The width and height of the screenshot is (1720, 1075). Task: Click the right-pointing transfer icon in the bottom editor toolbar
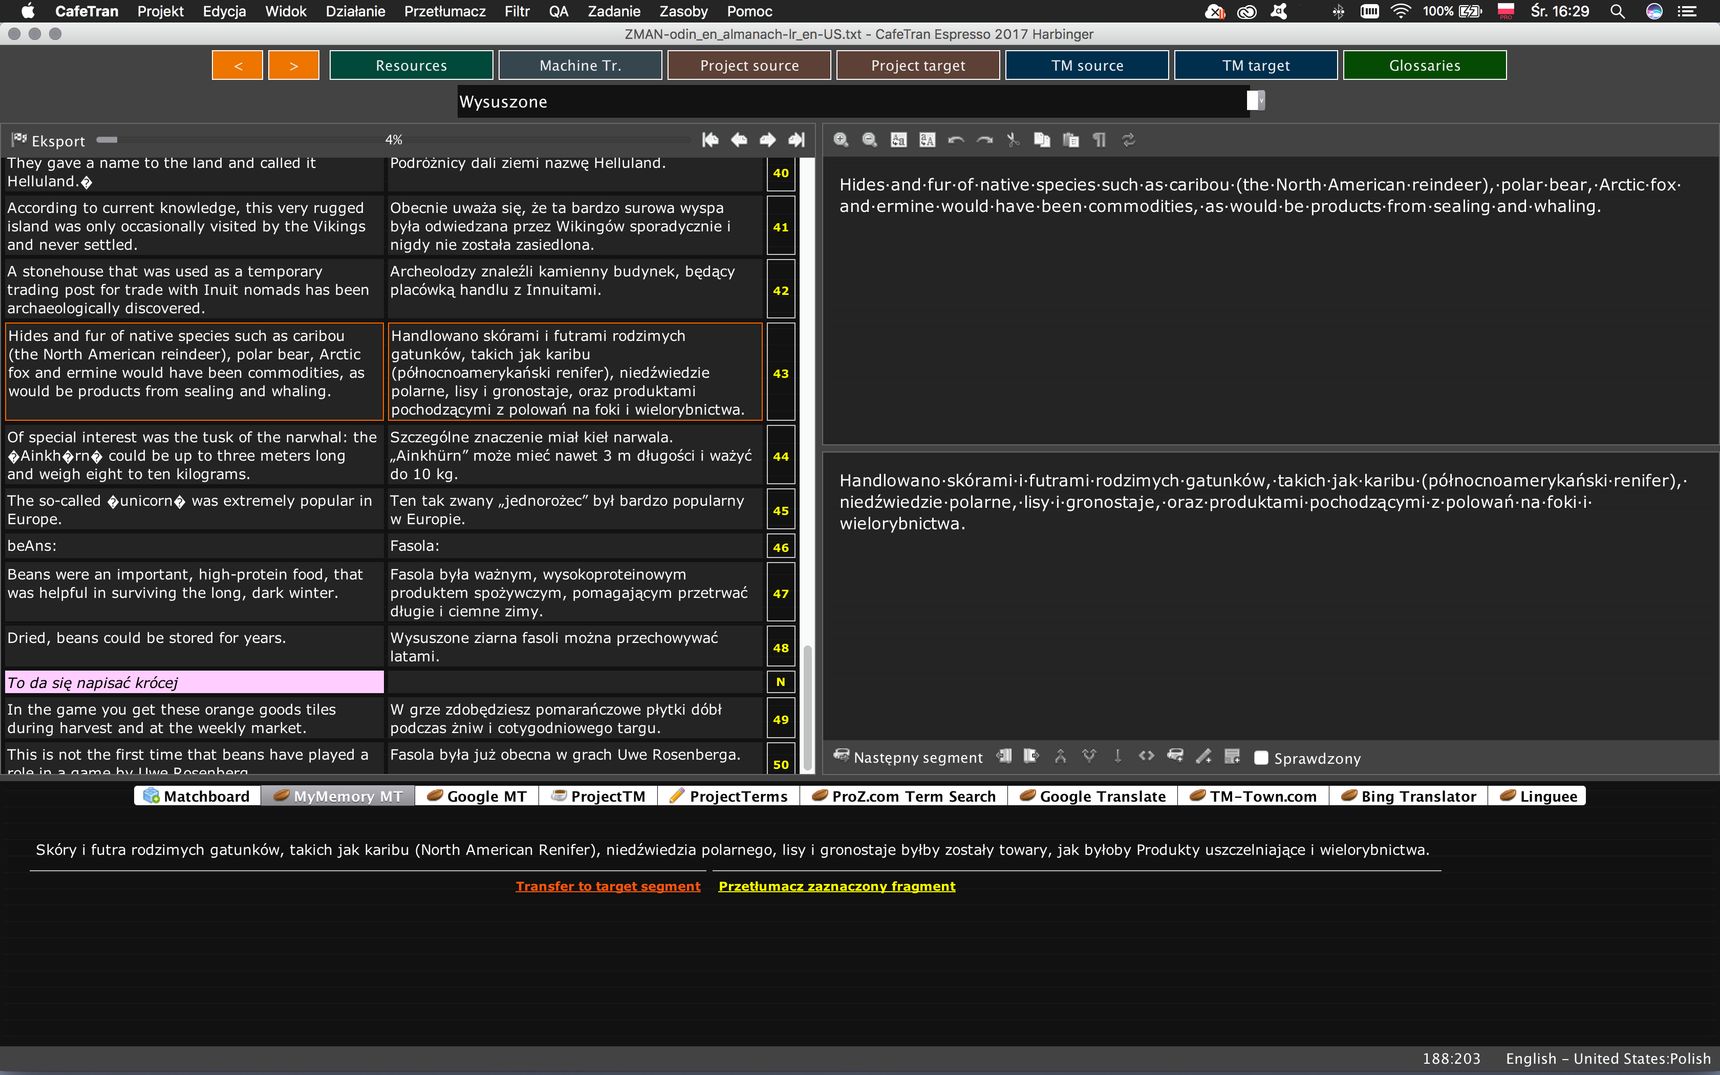pyautogui.click(x=1031, y=756)
